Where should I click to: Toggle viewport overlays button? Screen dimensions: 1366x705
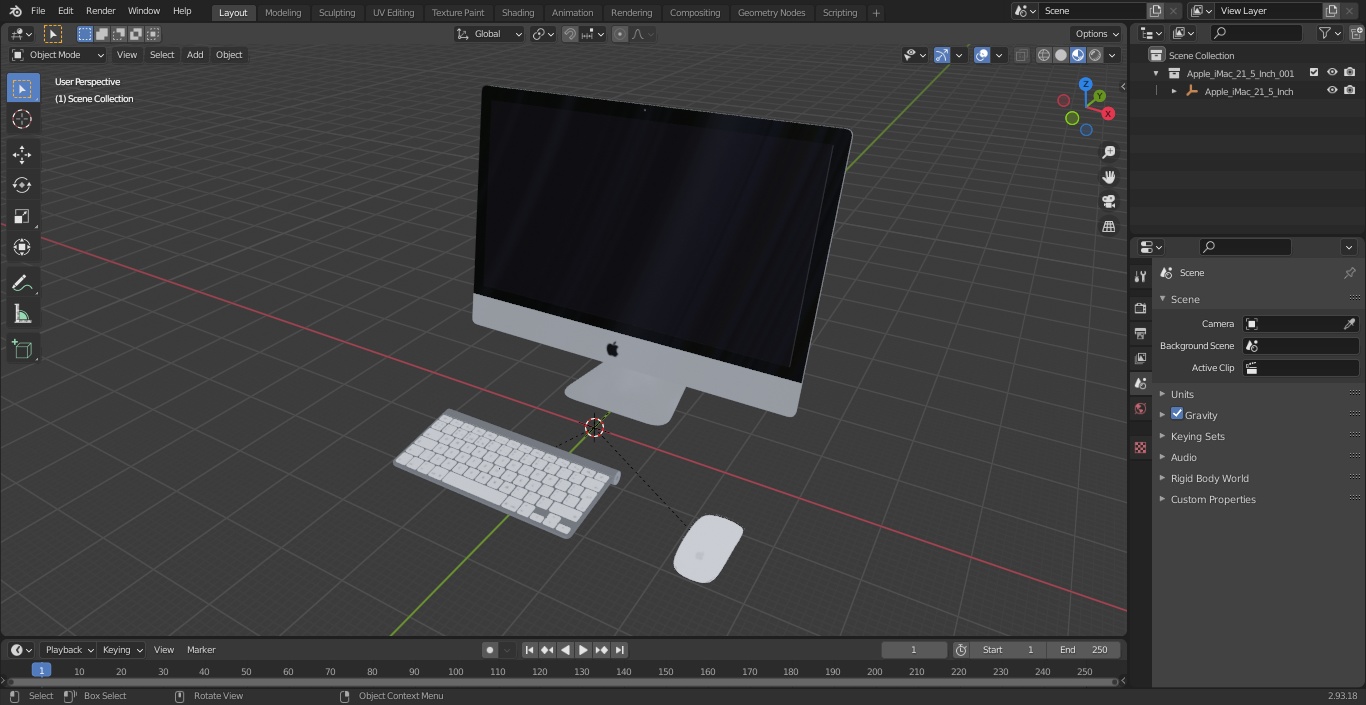point(982,55)
